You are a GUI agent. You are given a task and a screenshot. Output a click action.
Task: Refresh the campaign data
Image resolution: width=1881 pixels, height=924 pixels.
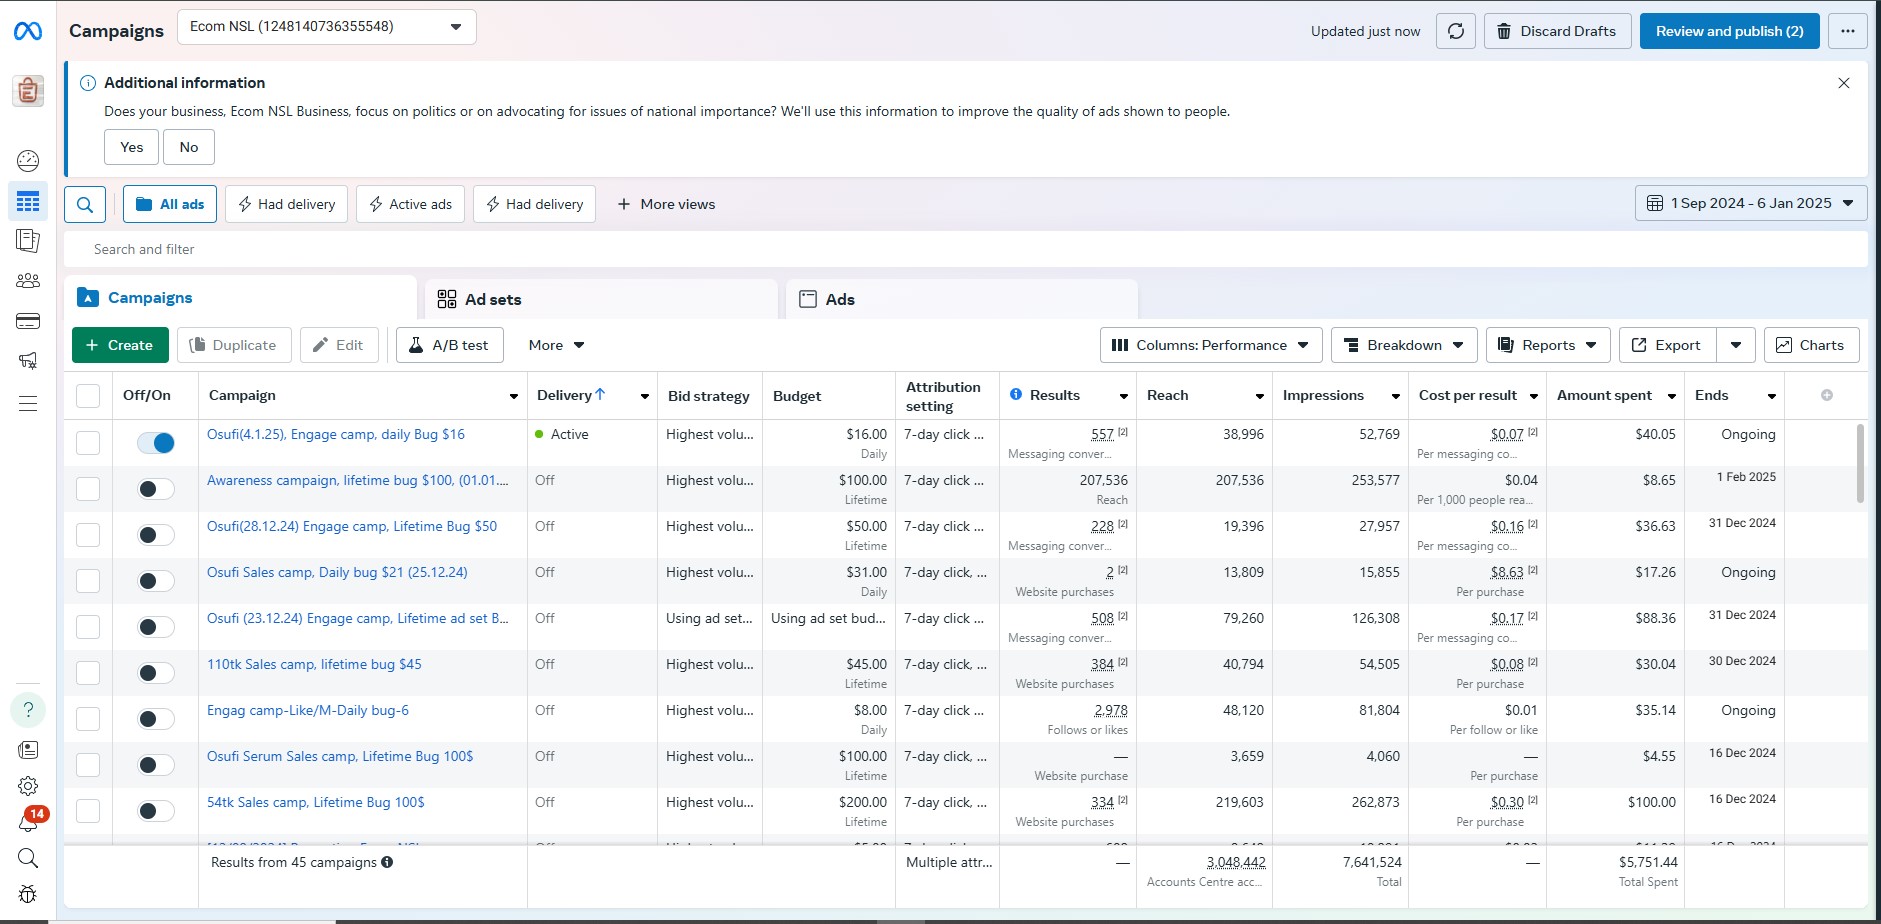pyautogui.click(x=1456, y=31)
